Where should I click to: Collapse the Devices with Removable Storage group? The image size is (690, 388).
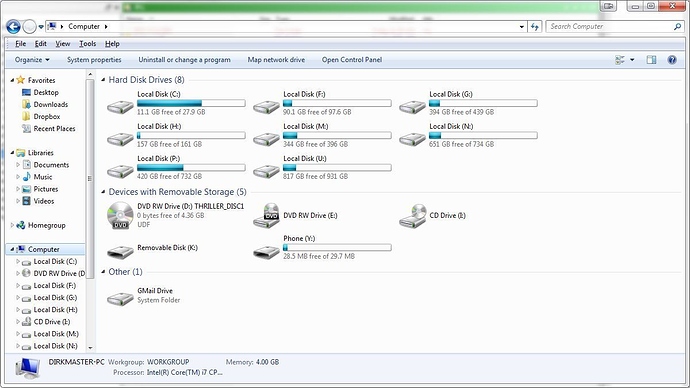point(103,192)
